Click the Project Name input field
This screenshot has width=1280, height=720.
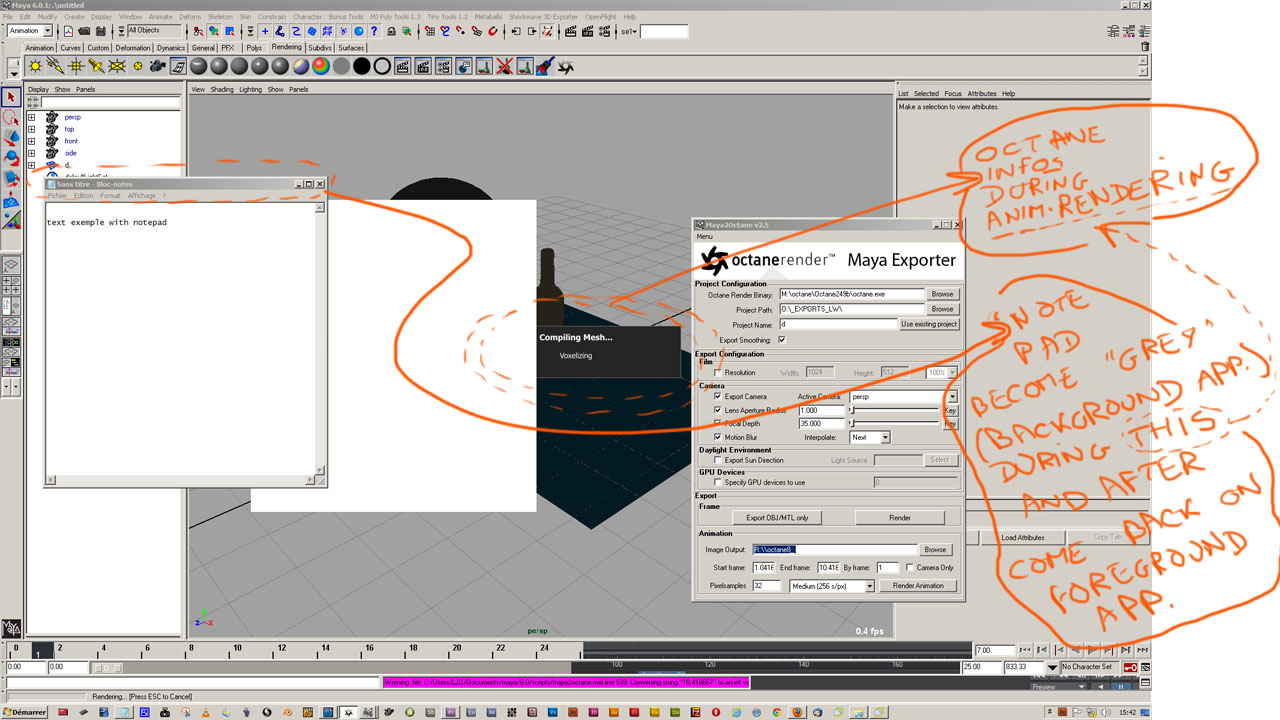tap(838, 324)
